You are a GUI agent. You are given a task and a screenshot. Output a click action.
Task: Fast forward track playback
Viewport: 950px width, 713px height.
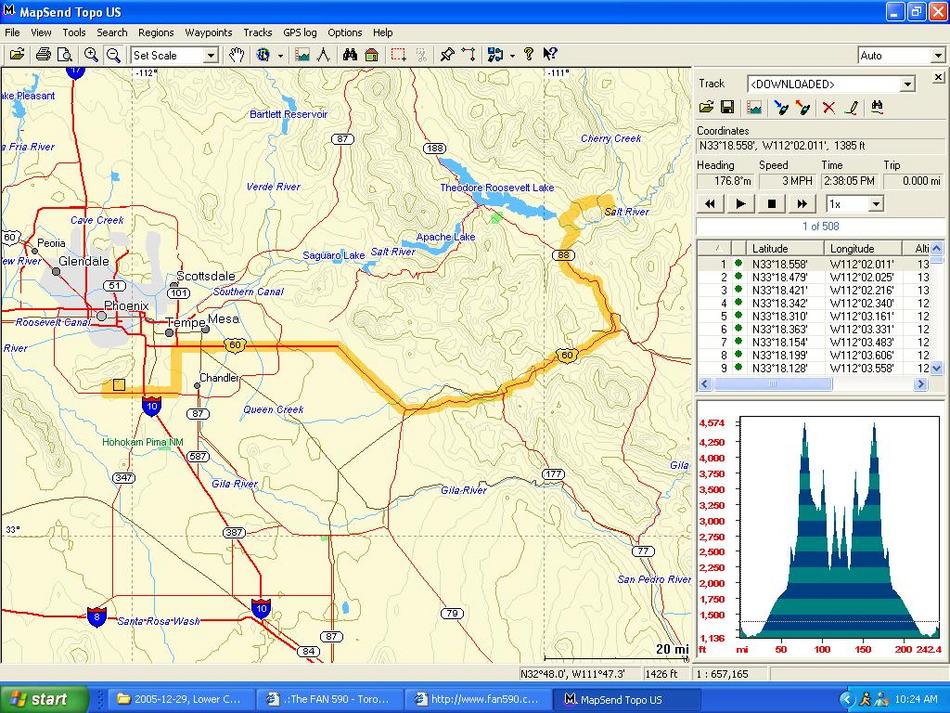(802, 204)
